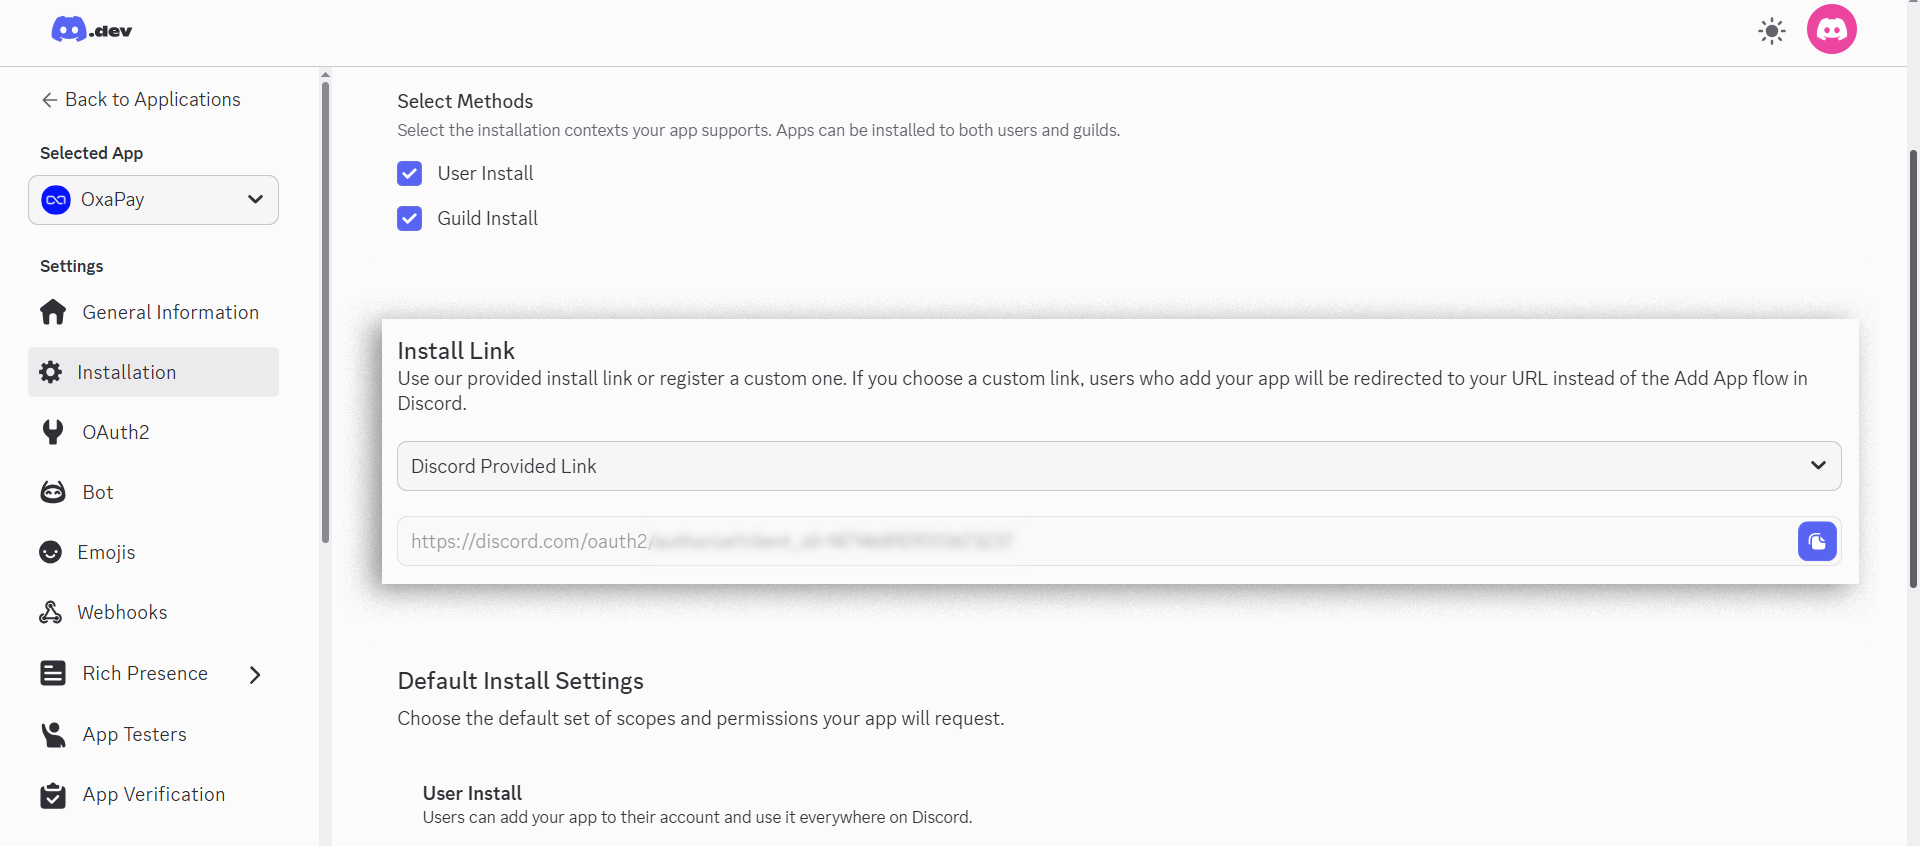Click the Discord .dev logo

coord(91,30)
